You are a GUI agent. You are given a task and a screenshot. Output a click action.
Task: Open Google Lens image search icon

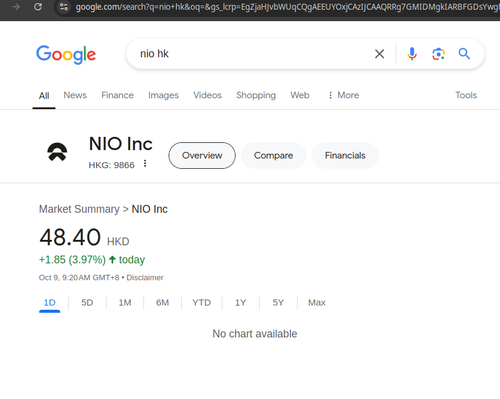click(x=438, y=54)
